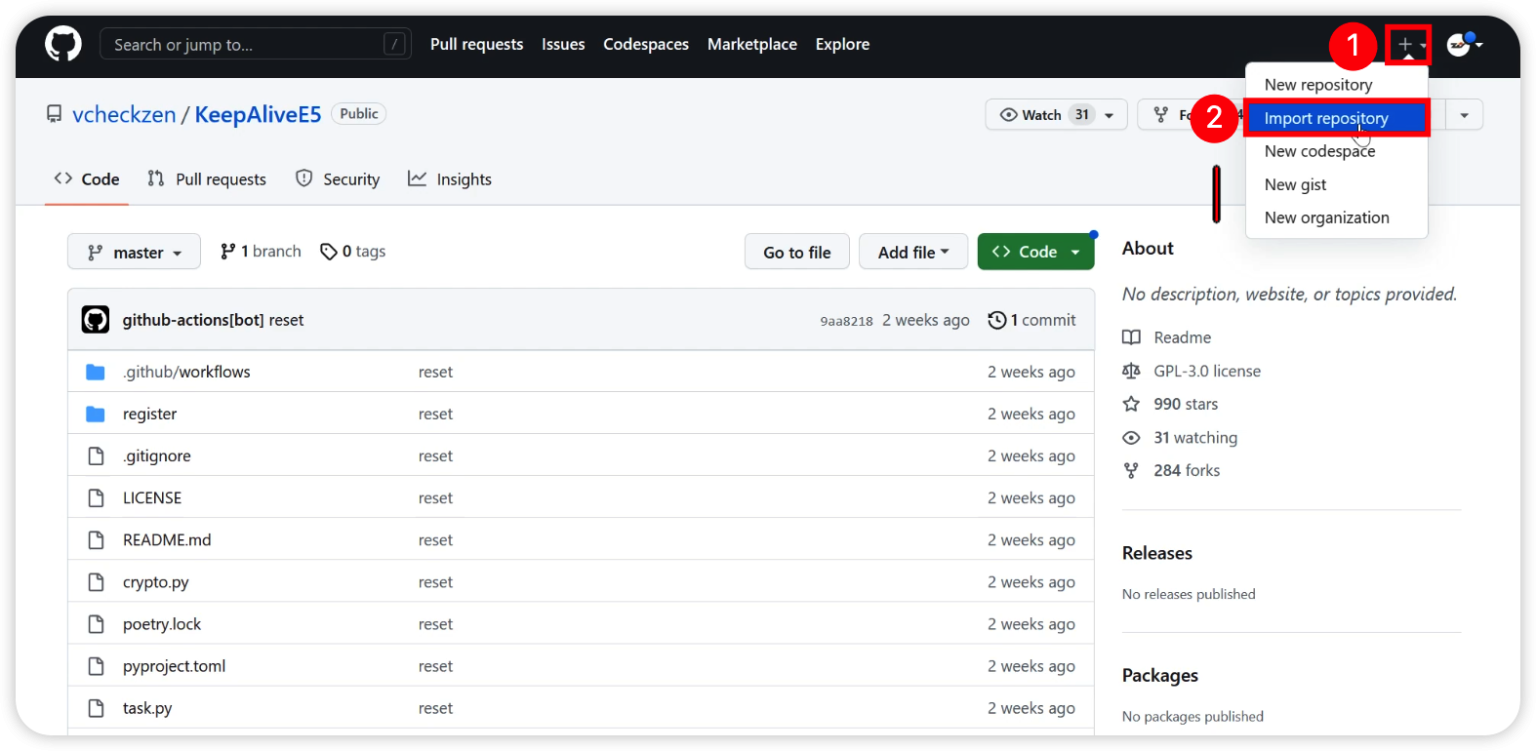Viewport: 1536px width, 751px height.
Task: Switch to the Code tab
Action: pyautogui.click(x=87, y=179)
